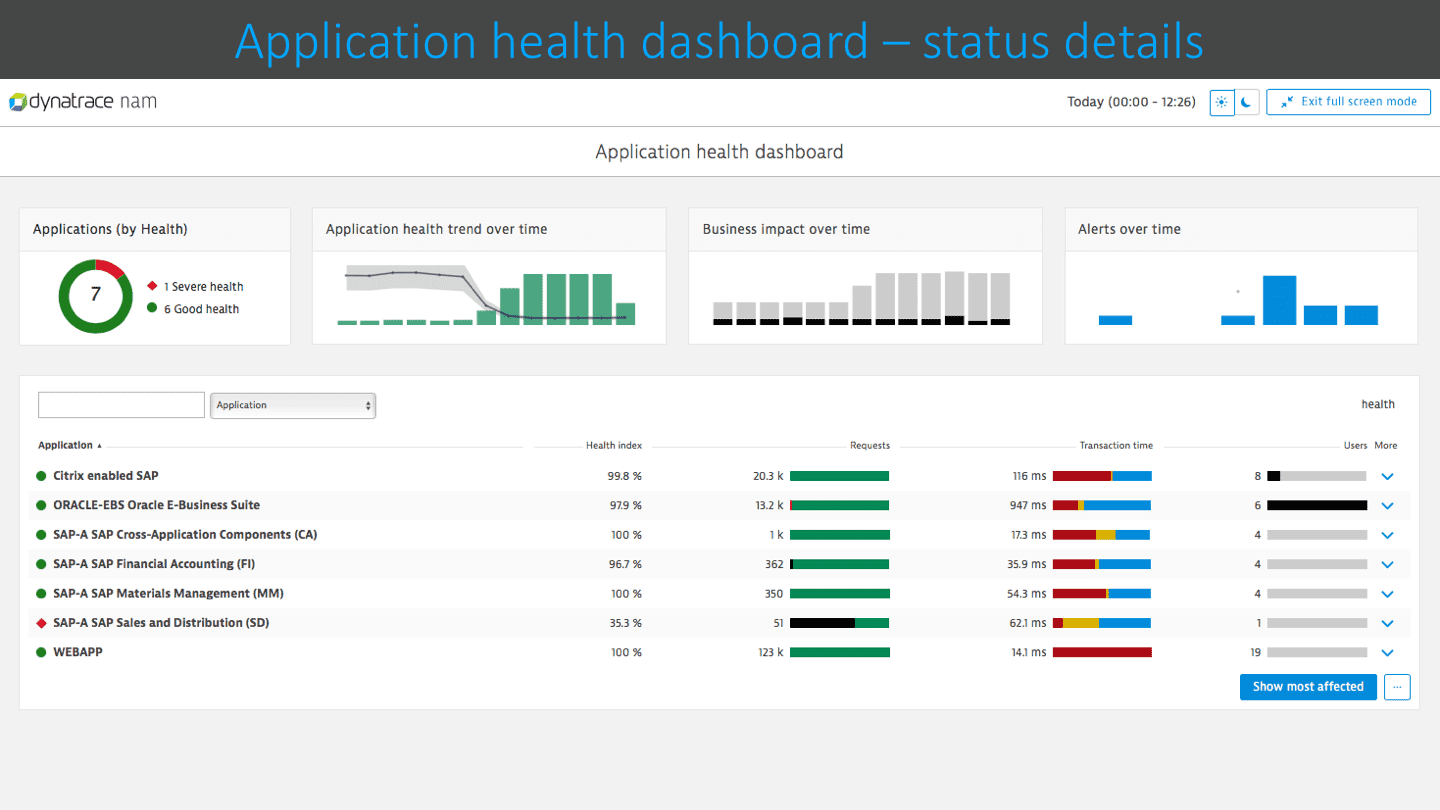Screen dimensions: 1440x810
Task: Open WEBAPP application row
Action: pos(78,652)
